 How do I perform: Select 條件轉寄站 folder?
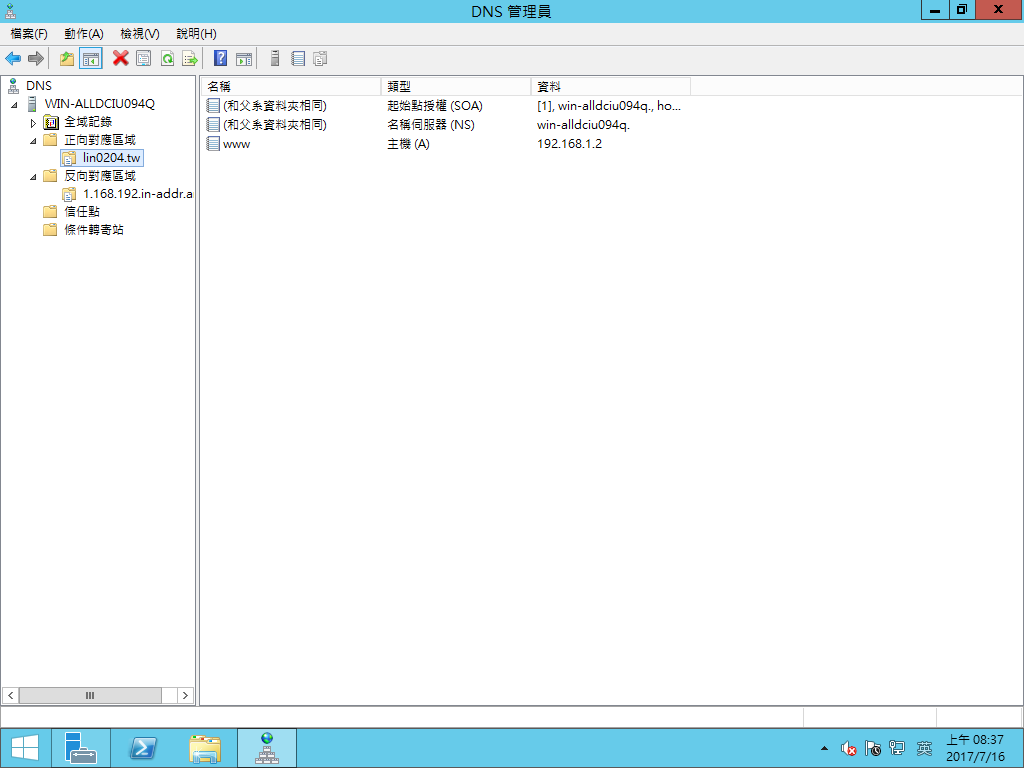coord(93,230)
